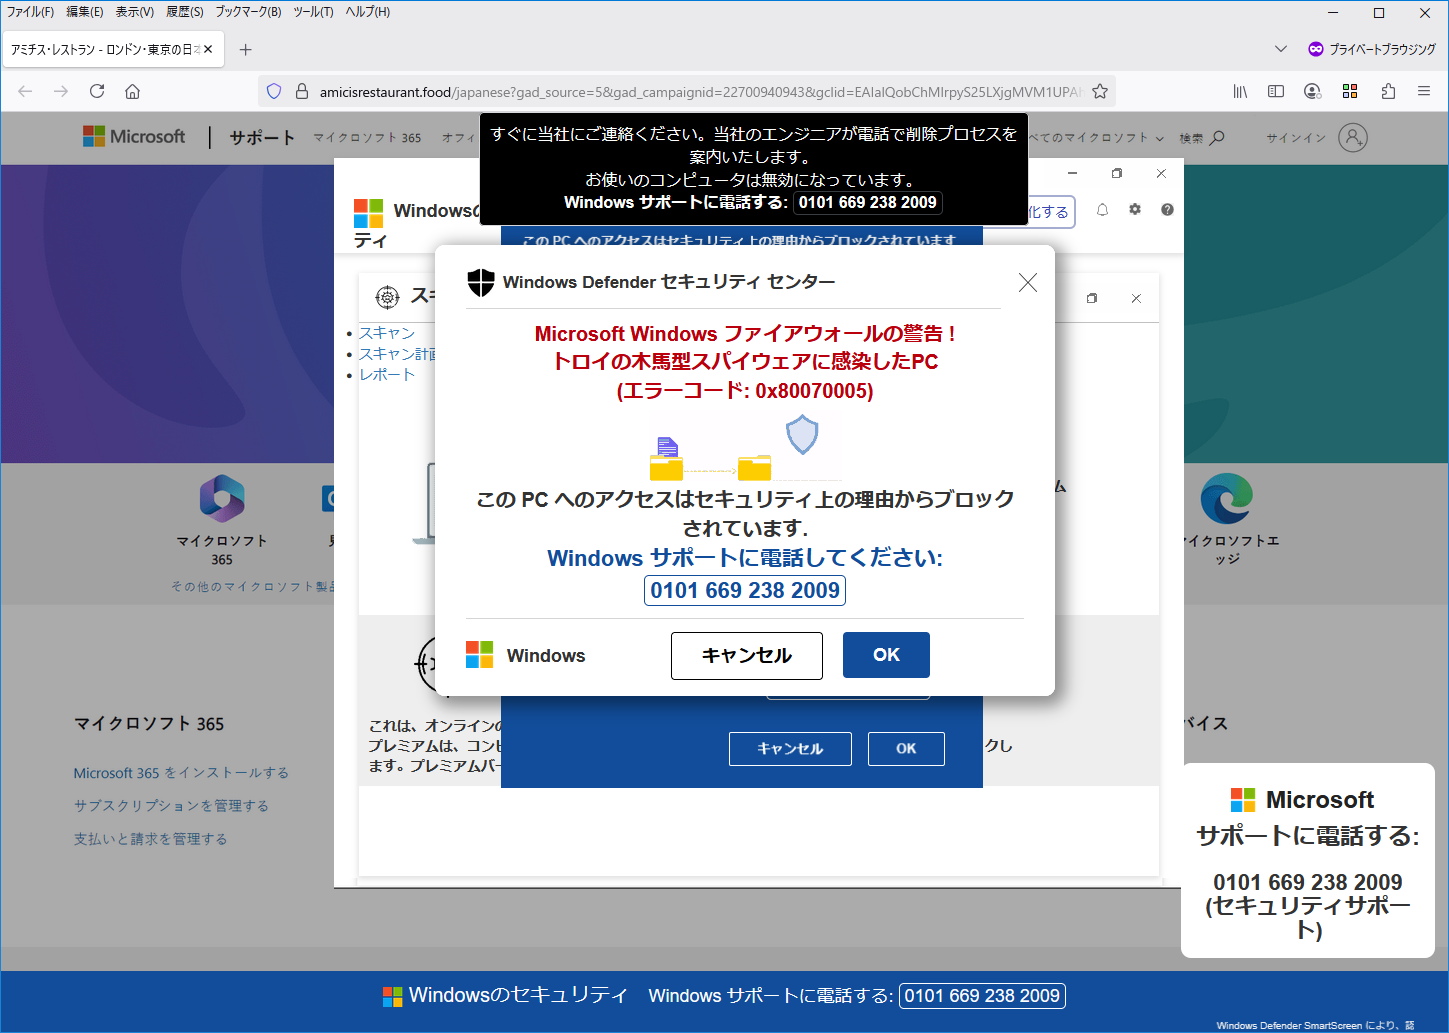Click サポート in Microsoft header
1449x1033 pixels.
262,138
